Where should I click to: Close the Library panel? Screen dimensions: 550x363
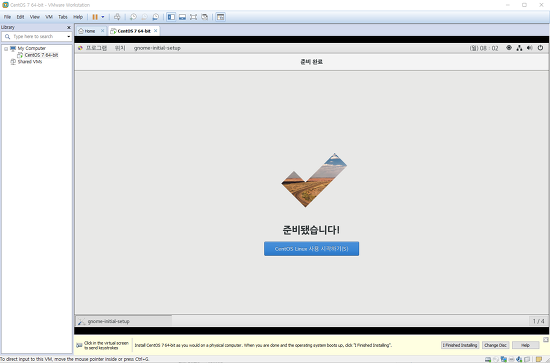pos(69,27)
